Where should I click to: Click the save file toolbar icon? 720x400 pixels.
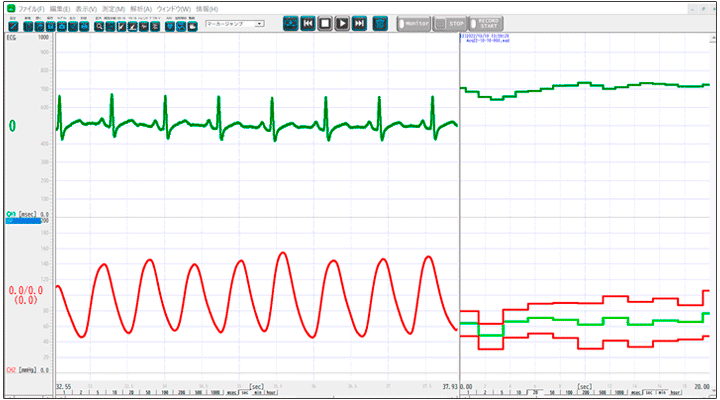coord(51,27)
